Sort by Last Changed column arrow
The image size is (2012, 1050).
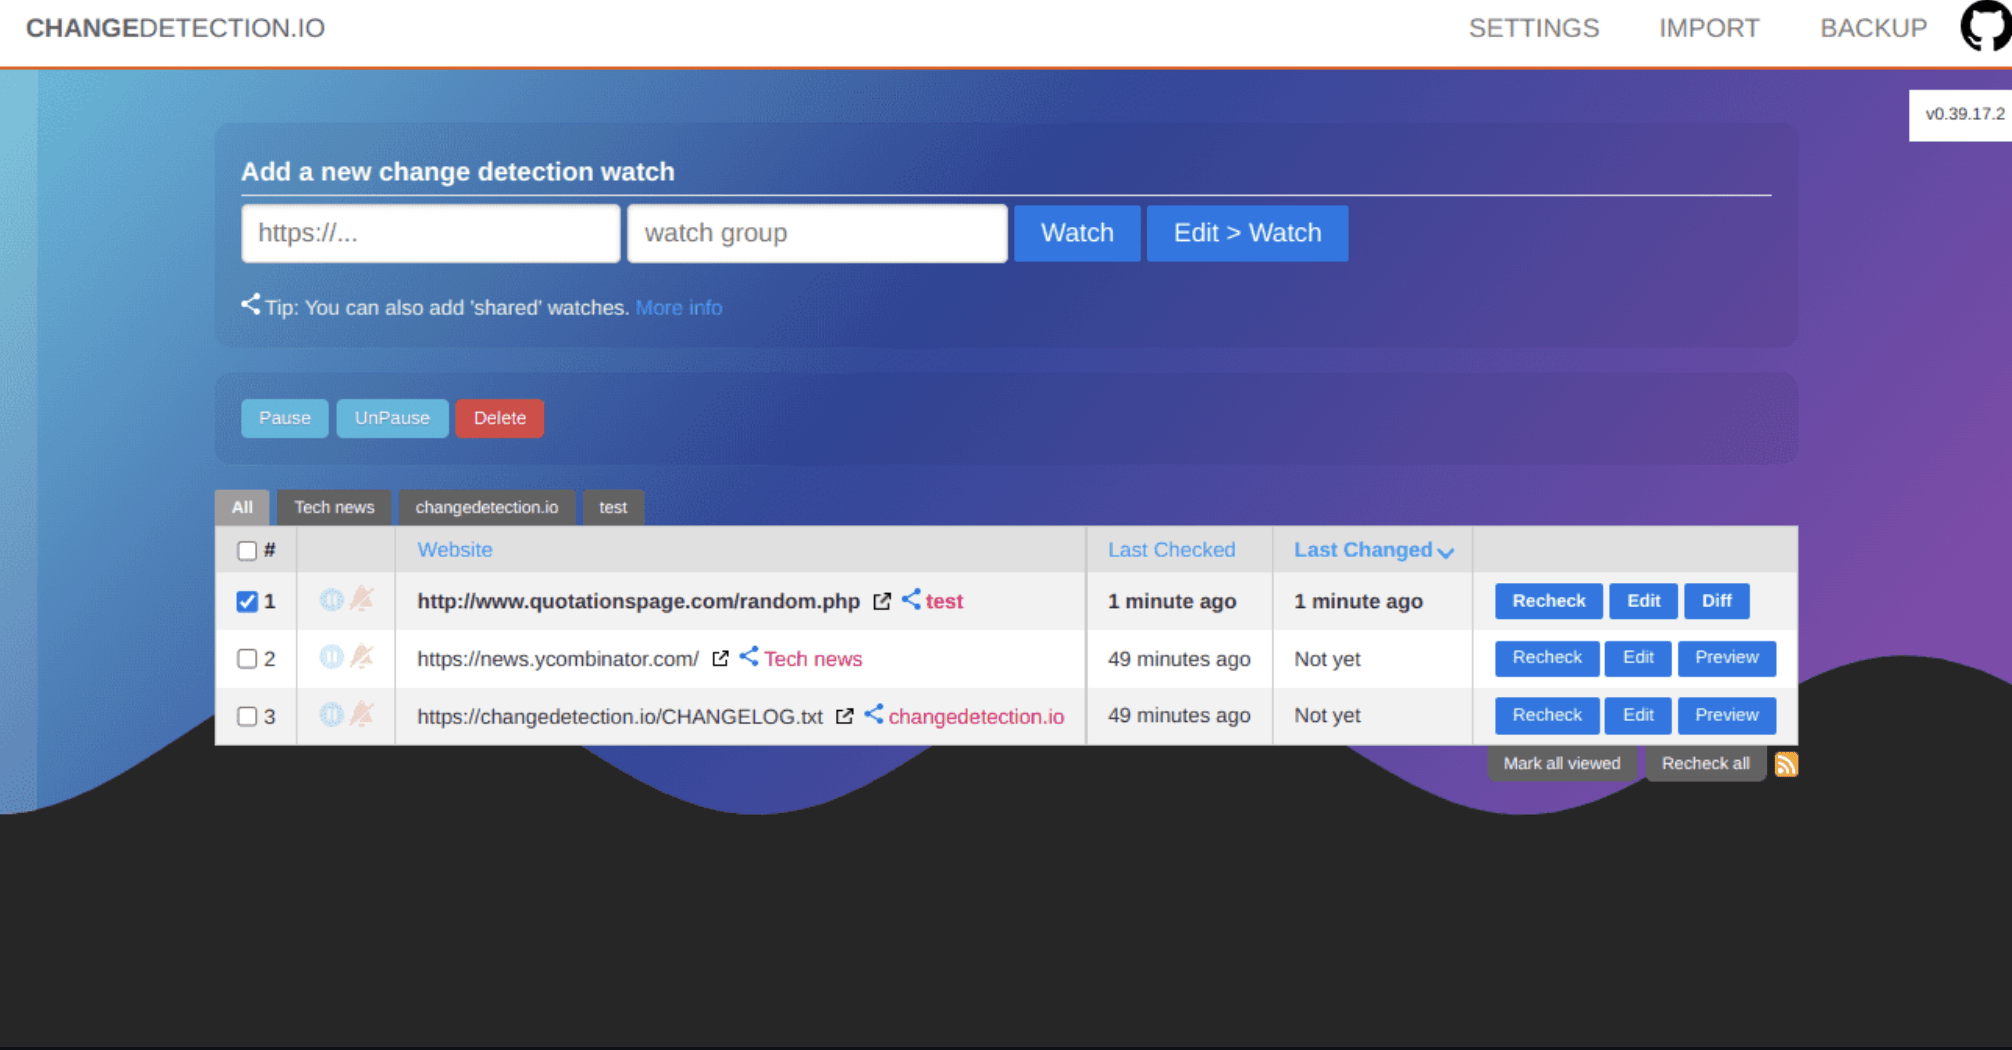click(x=1445, y=552)
